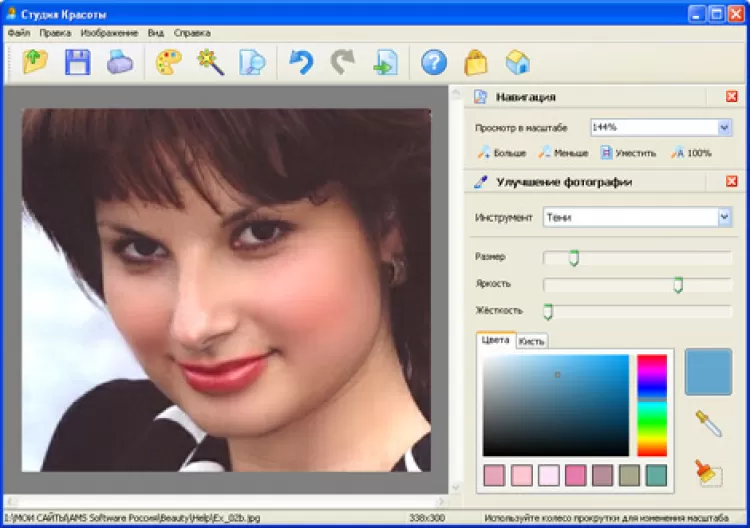
Task: Open the Файл menu
Action: tap(18, 33)
